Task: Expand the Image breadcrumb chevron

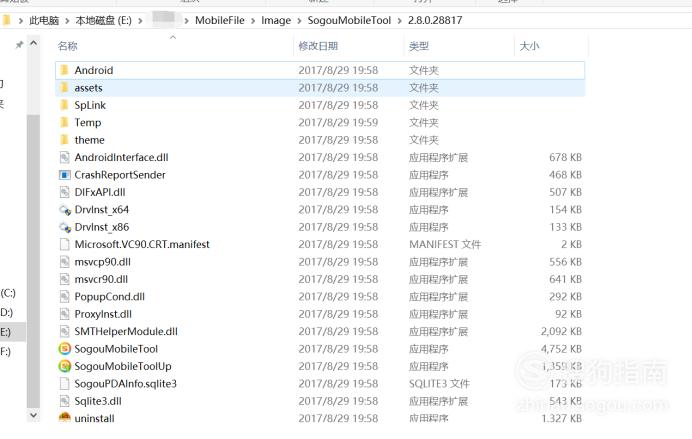Action: point(299,20)
